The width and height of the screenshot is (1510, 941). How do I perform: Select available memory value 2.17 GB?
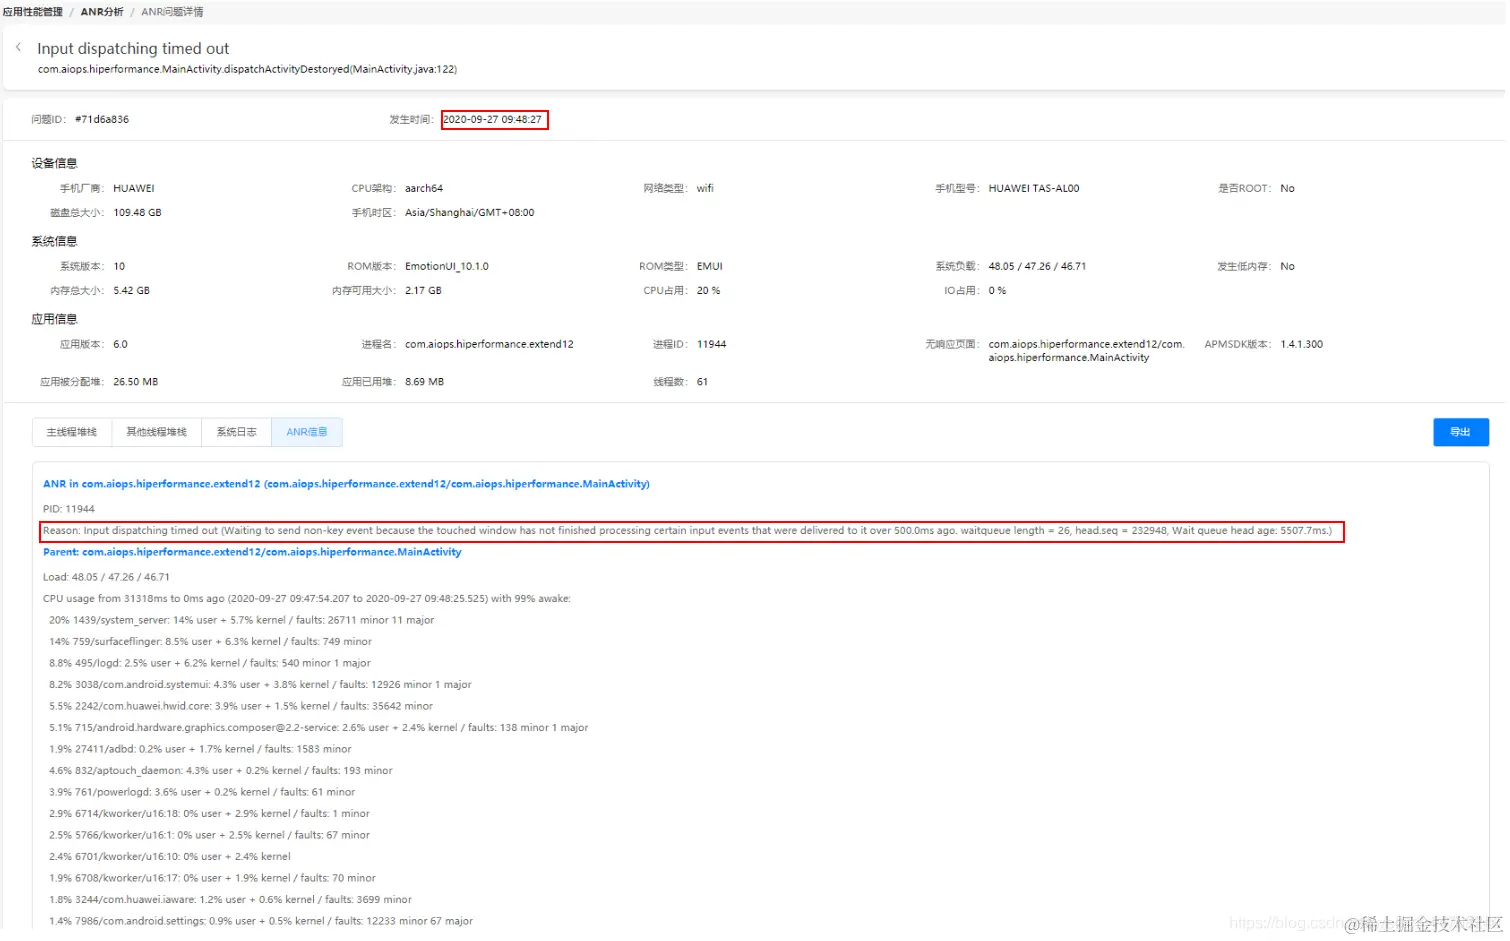tap(423, 290)
